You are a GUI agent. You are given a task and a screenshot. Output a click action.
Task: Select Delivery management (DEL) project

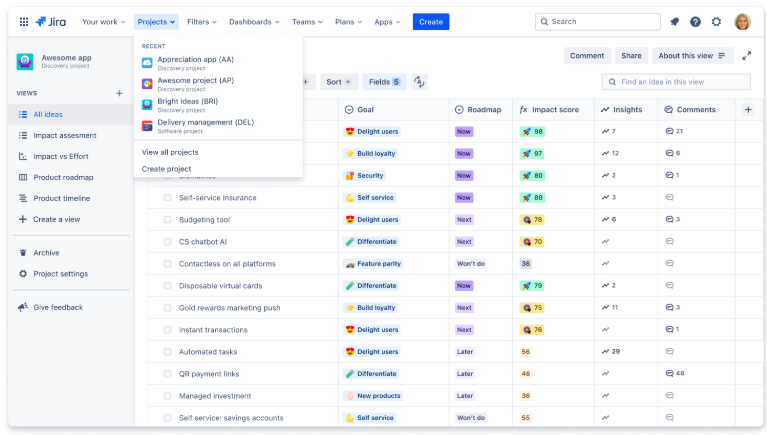pyautogui.click(x=218, y=126)
